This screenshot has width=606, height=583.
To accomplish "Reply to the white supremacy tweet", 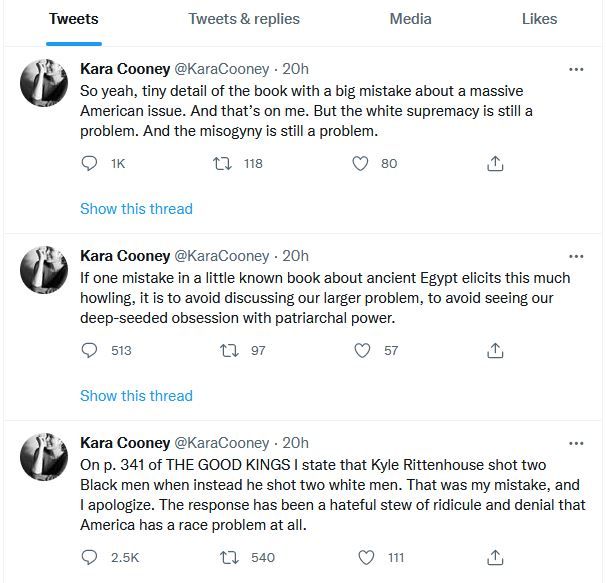I will point(89,163).
